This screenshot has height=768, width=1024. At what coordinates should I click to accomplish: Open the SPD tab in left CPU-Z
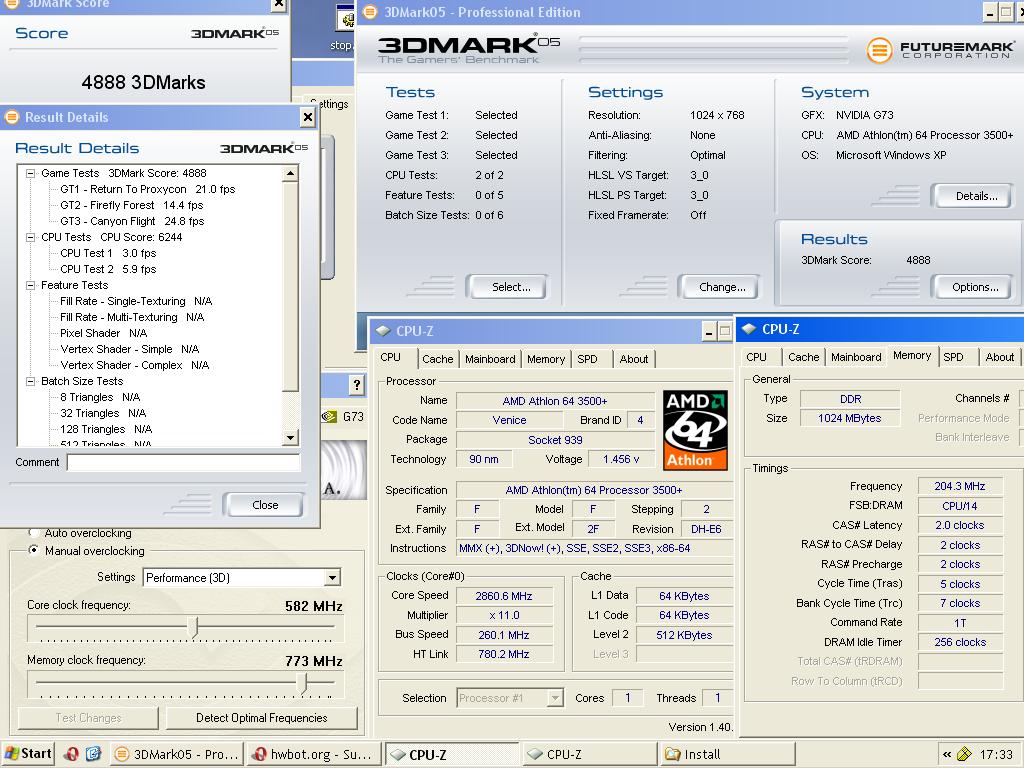pyautogui.click(x=587, y=359)
